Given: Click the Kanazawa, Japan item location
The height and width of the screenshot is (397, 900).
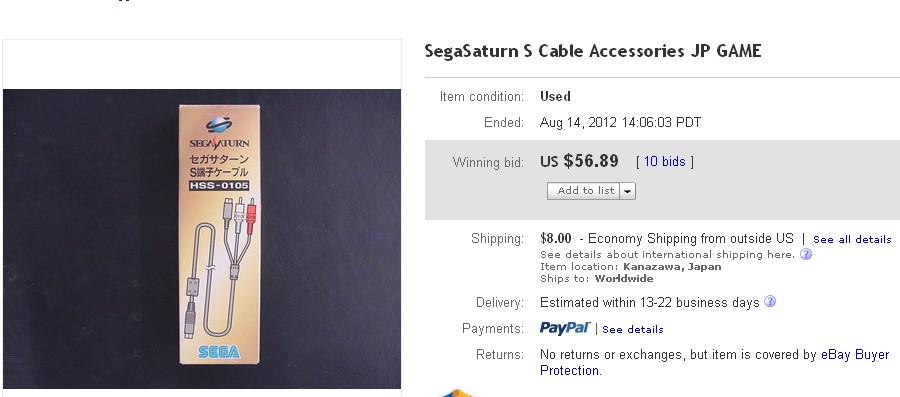Looking at the screenshot, I should [672, 267].
